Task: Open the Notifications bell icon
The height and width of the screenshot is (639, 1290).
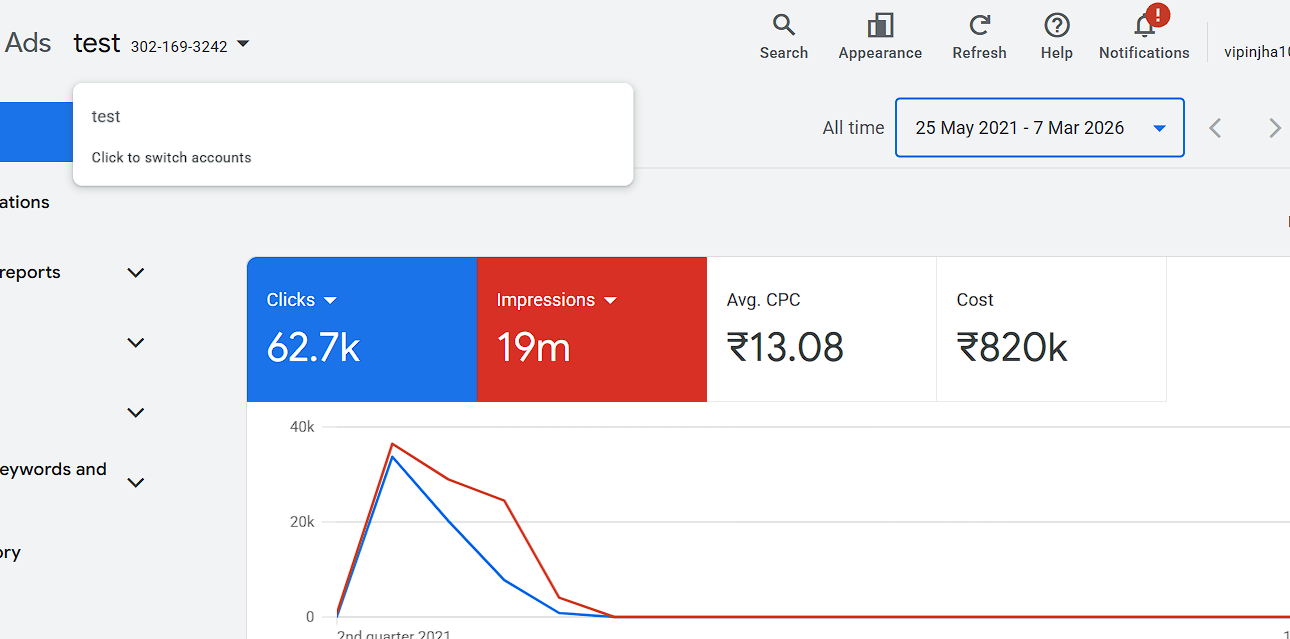Action: [x=1144, y=27]
